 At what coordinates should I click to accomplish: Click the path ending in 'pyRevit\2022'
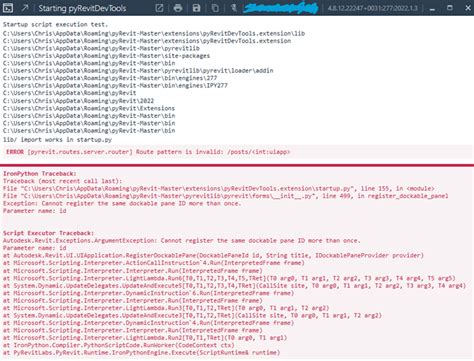pos(78,101)
